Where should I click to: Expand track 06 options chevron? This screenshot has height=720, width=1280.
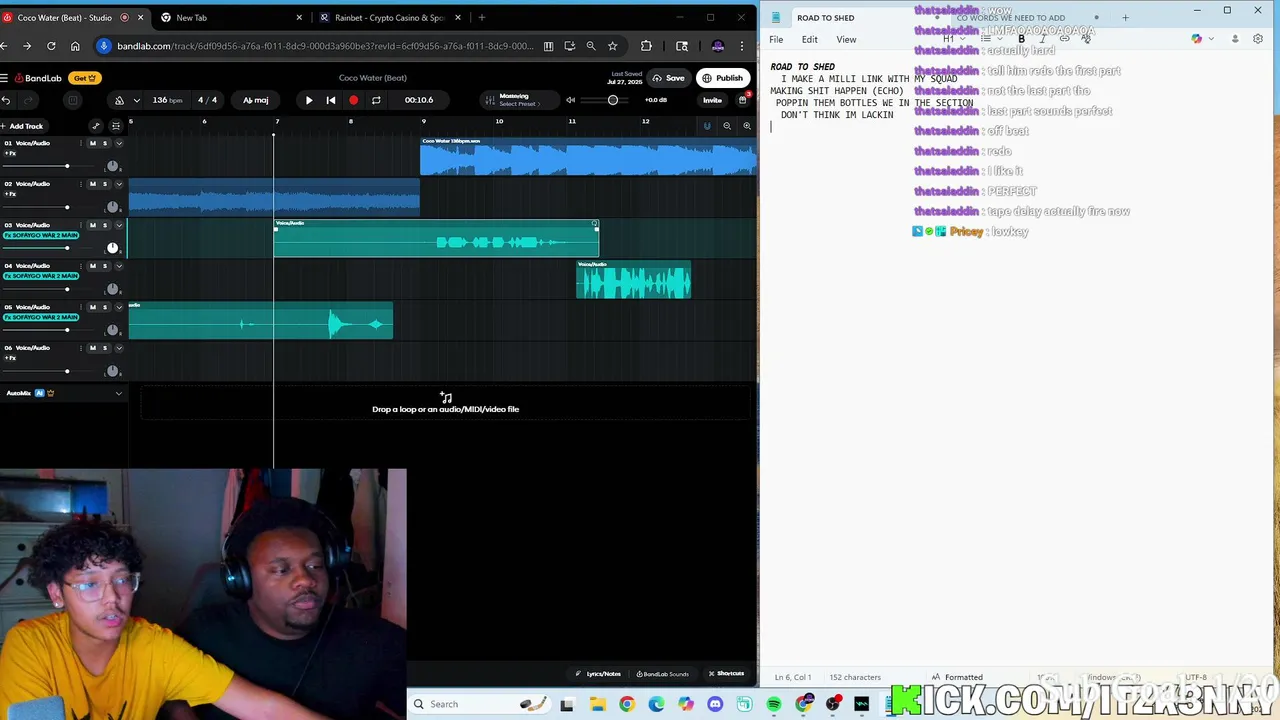[118, 348]
